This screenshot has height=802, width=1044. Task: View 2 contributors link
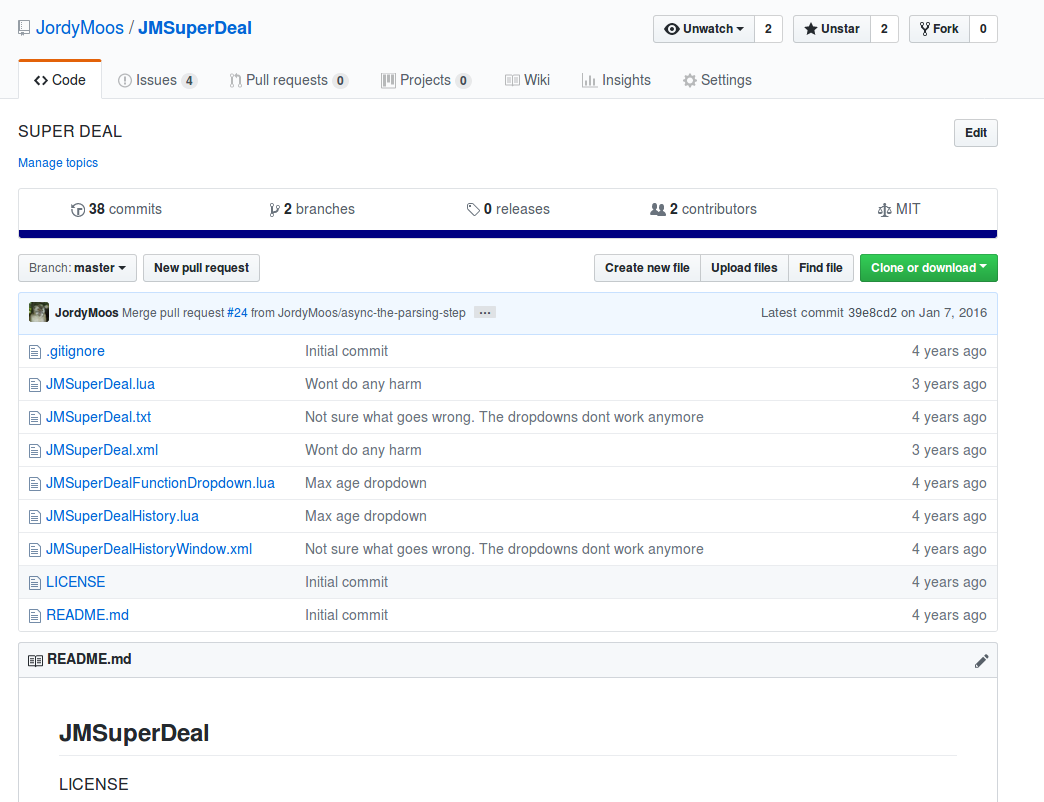[703, 209]
